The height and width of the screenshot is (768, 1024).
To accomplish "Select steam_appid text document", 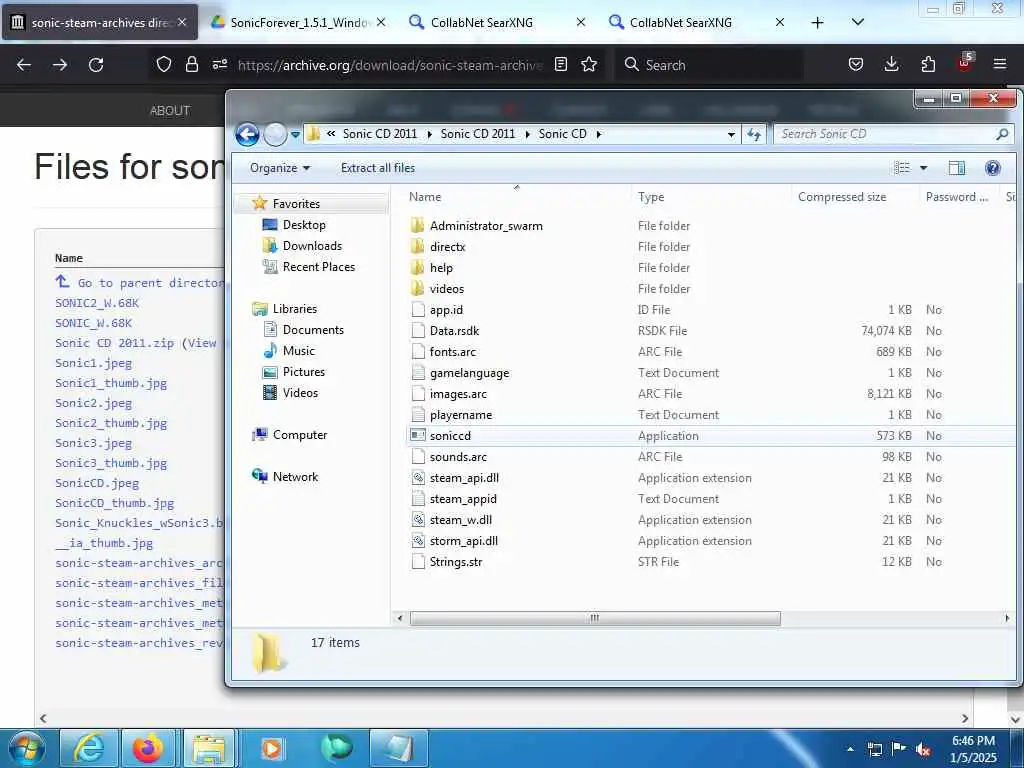I will [x=463, y=498].
